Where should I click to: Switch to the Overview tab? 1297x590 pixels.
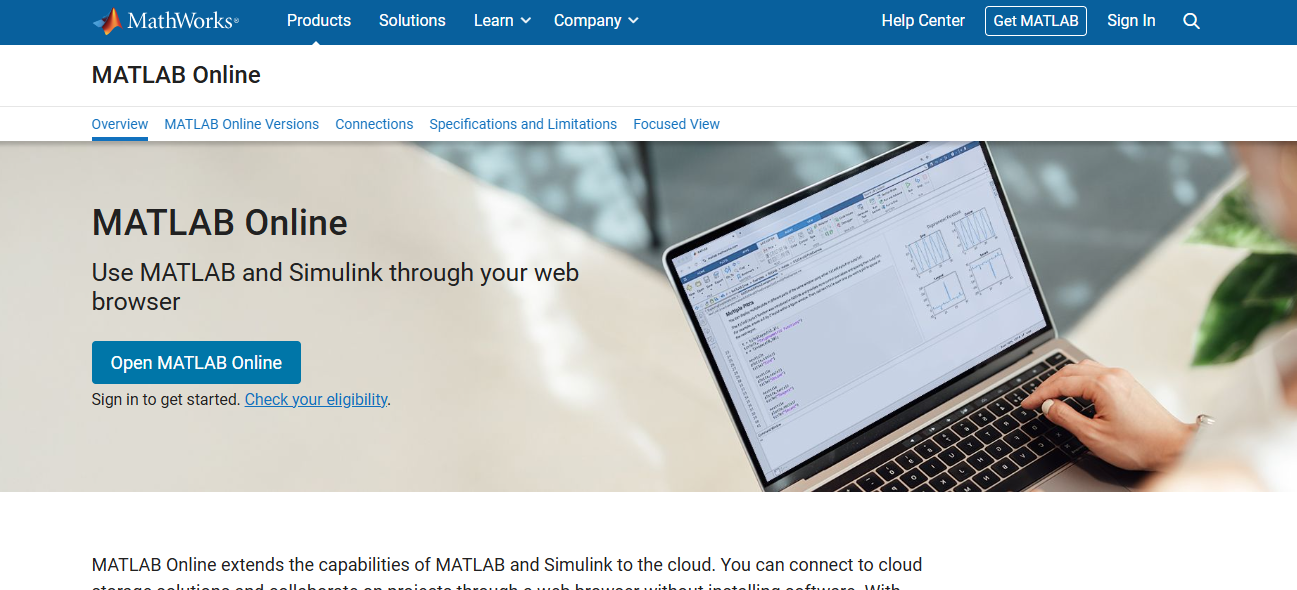119,124
